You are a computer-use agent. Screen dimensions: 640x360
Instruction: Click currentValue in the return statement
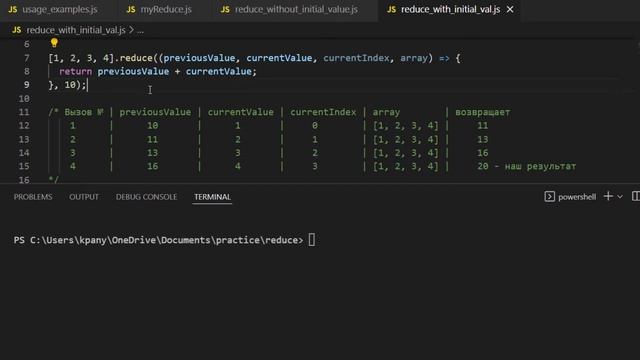(218, 71)
